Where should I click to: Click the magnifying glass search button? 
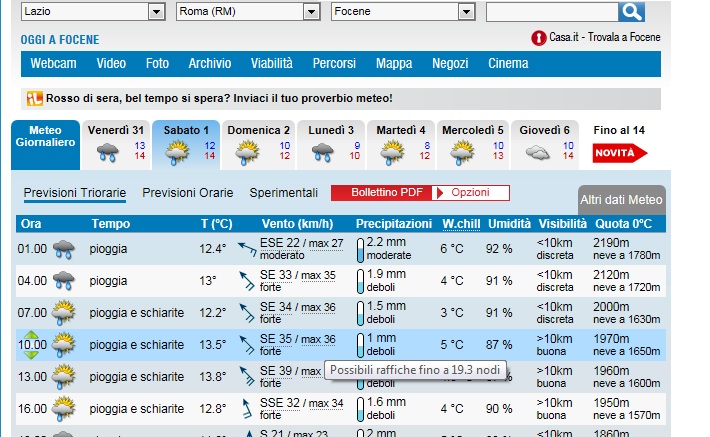coord(632,12)
